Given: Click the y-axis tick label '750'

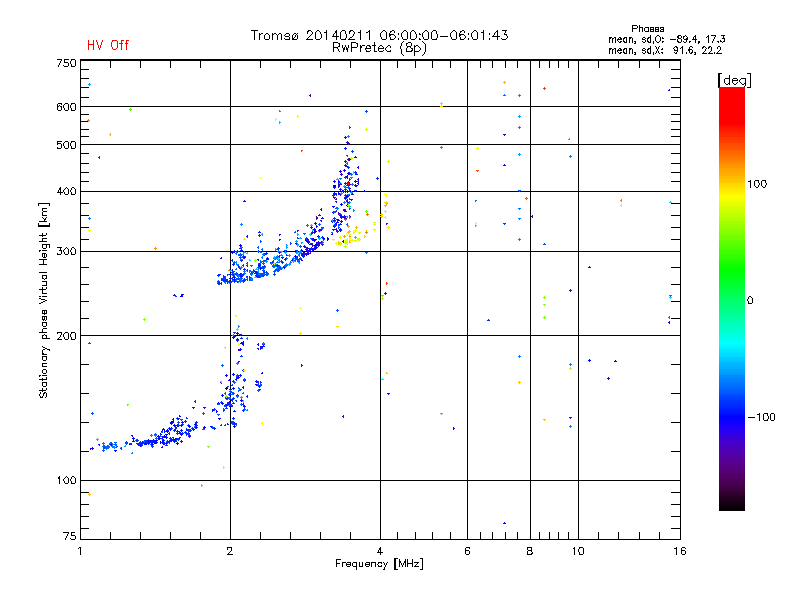Looking at the screenshot, I should (x=66, y=63).
